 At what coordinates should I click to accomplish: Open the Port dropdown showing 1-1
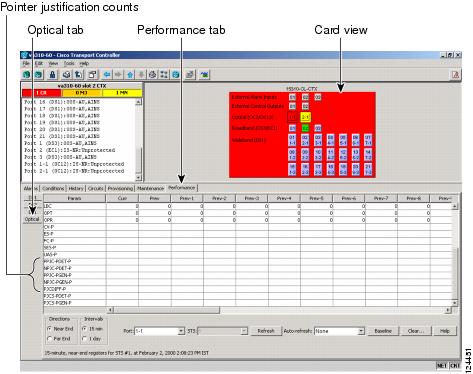159,331
